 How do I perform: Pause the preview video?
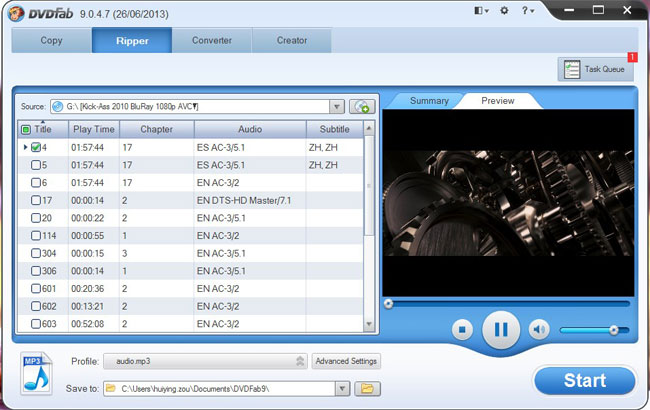click(x=501, y=330)
